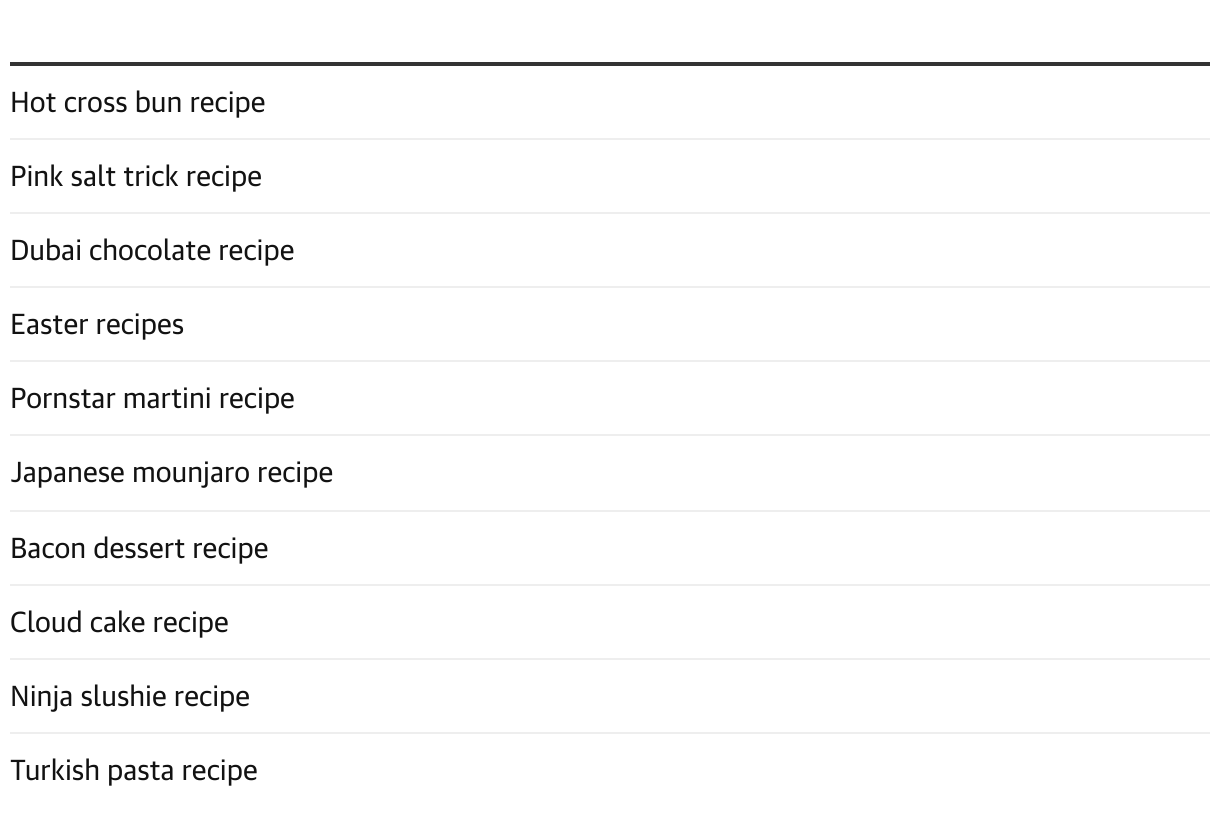Pick the search term about pink salt

pos(136,176)
